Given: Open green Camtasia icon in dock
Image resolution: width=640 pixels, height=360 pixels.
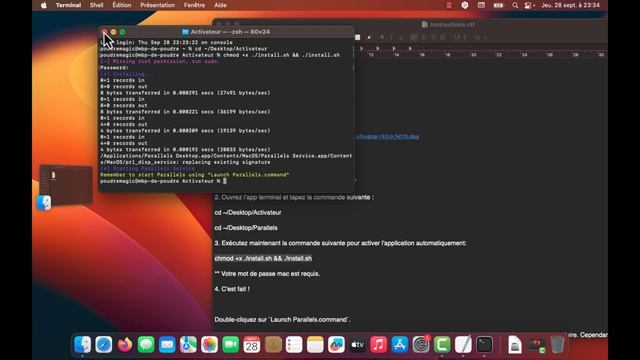Looking at the screenshot, I should click(x=442, y=345).
